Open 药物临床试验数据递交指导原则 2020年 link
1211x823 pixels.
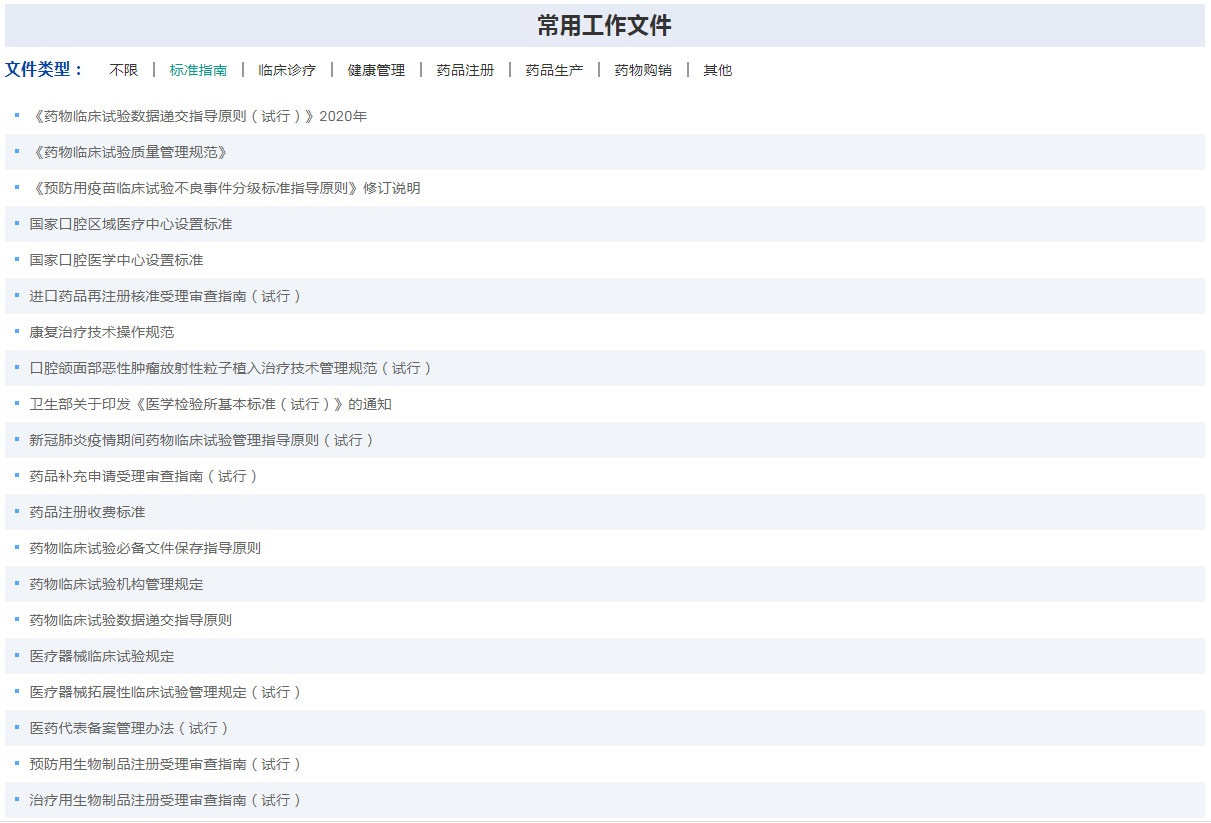pyautogui.click(x=200, y=116)
